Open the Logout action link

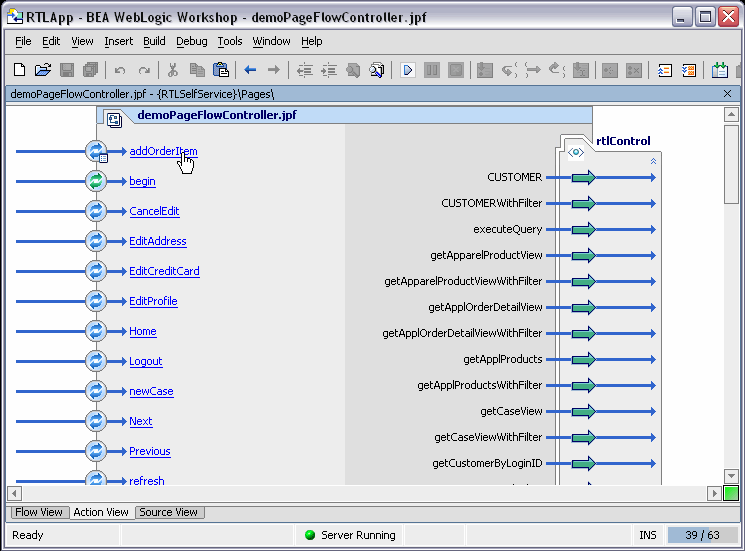click(x=145, y=361)
